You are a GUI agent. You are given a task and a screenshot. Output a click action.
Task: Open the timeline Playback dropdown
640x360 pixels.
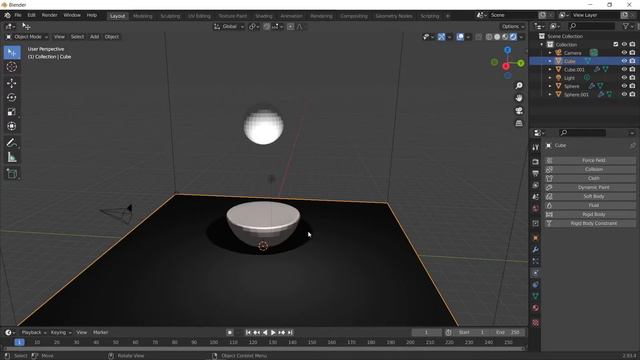tap(33, 333)
